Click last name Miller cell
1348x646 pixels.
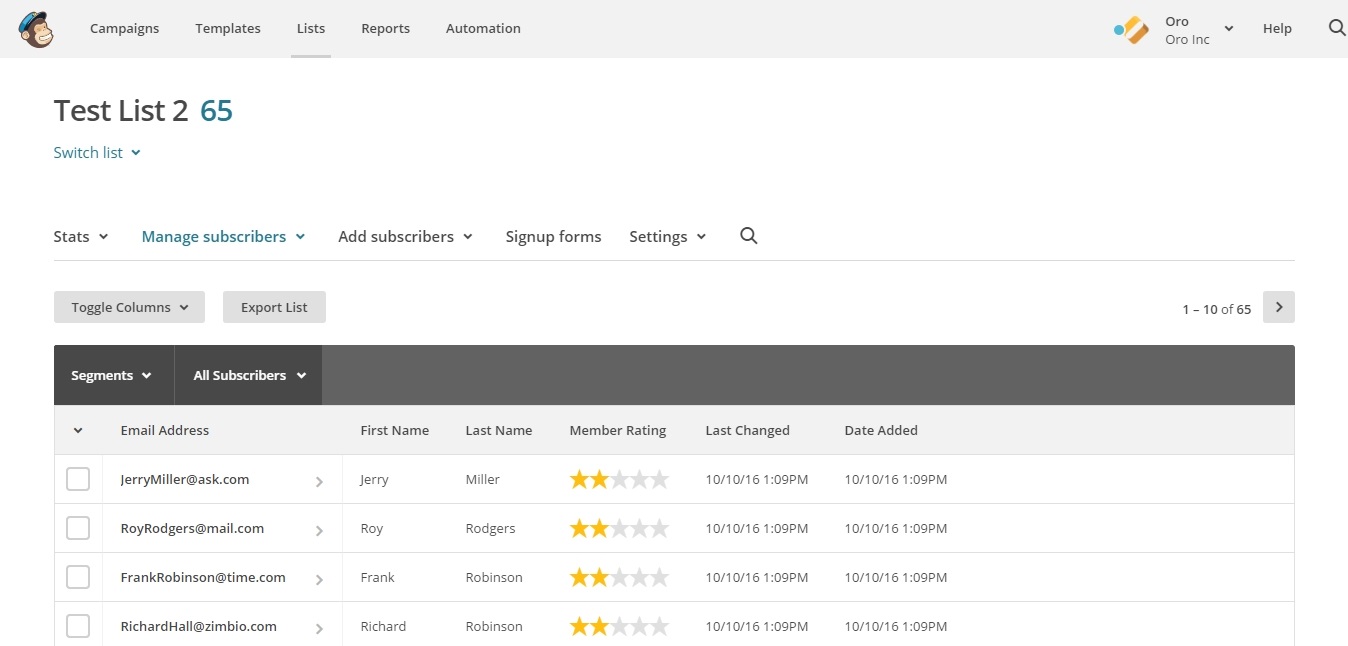point(482,479)
